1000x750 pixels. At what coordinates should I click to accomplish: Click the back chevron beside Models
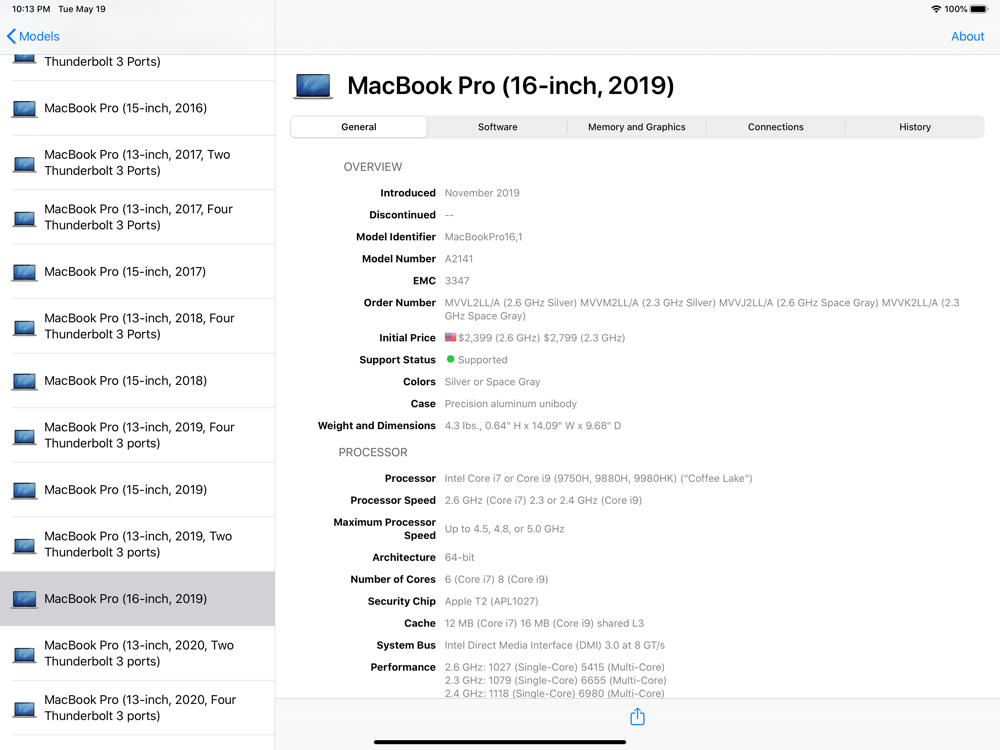point(11,36)
